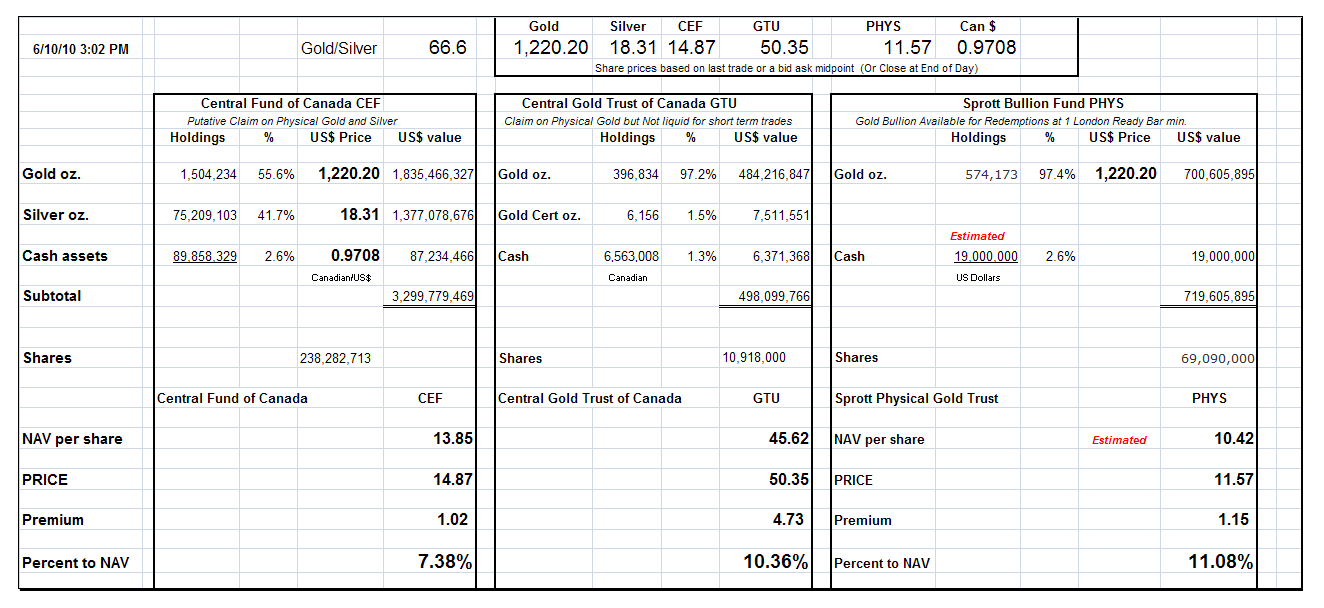The height and width of the screenshot is (608, 1324).
Task: Select GTU gold holdings 396,834
Action: coord(636,174)
